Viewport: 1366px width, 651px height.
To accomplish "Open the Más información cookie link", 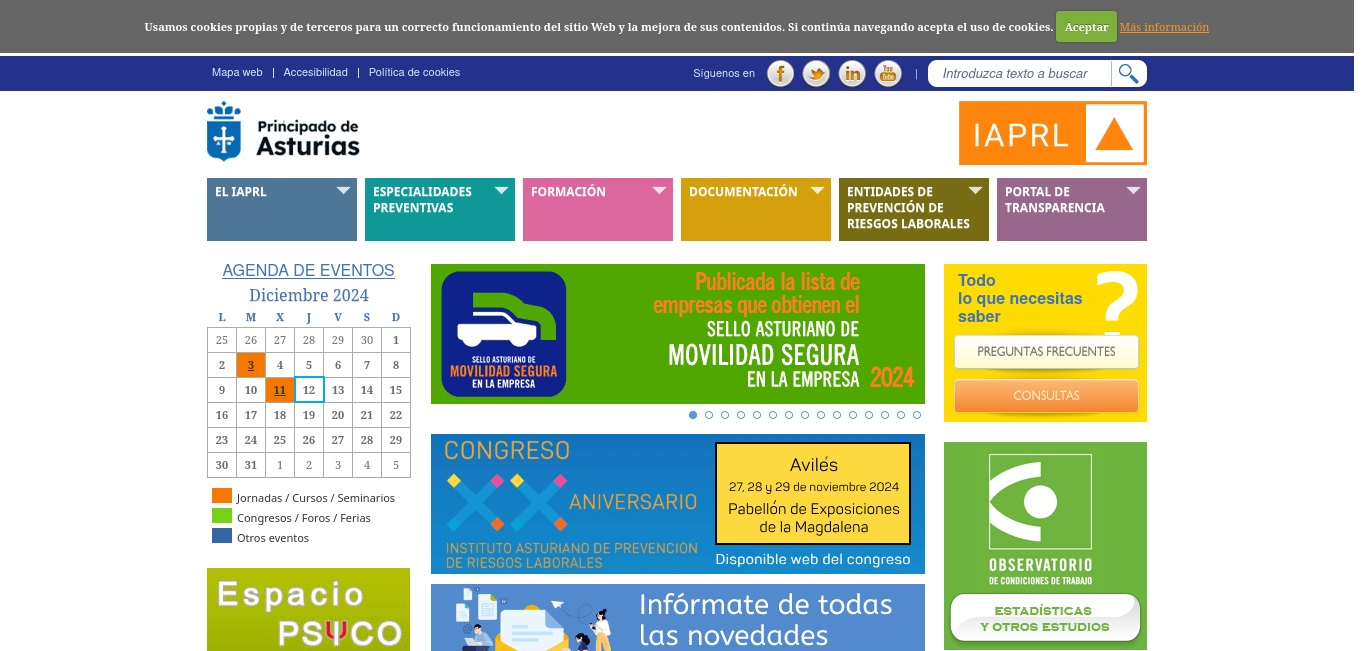I will (x=1164, y=27).
